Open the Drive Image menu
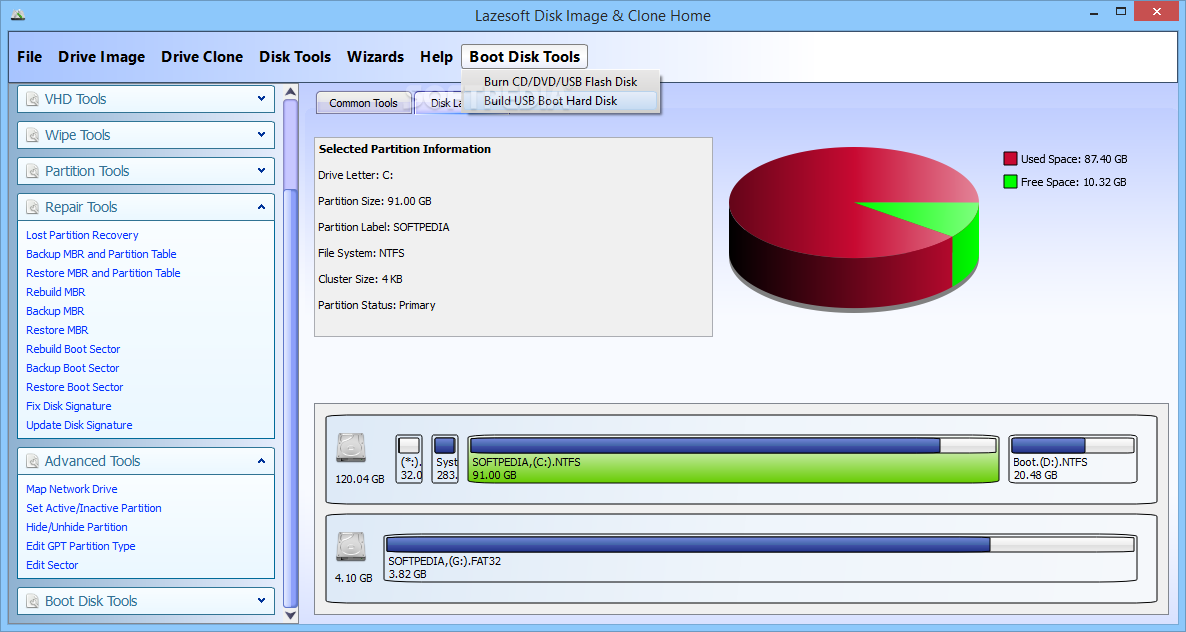 (x=101, y=57)
